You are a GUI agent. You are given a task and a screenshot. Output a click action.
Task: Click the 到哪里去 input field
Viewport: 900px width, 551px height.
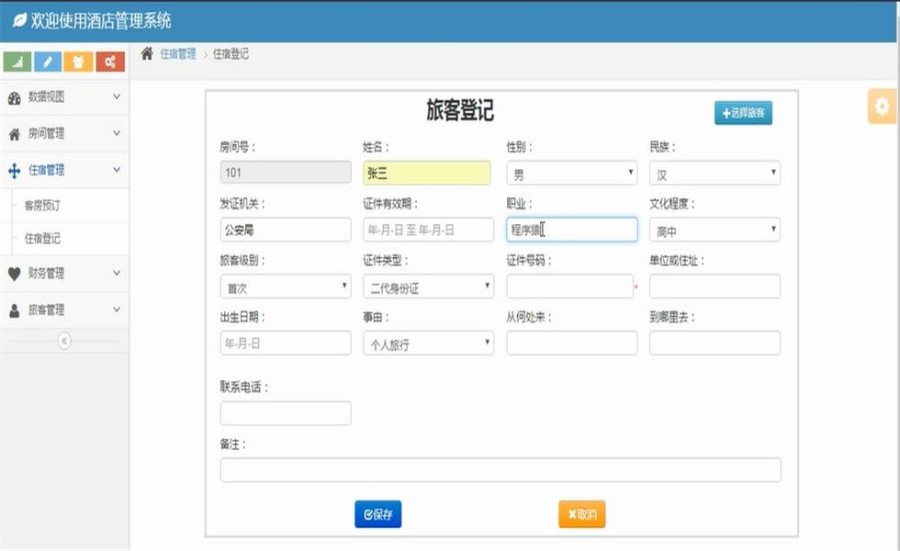pos(715,343)
